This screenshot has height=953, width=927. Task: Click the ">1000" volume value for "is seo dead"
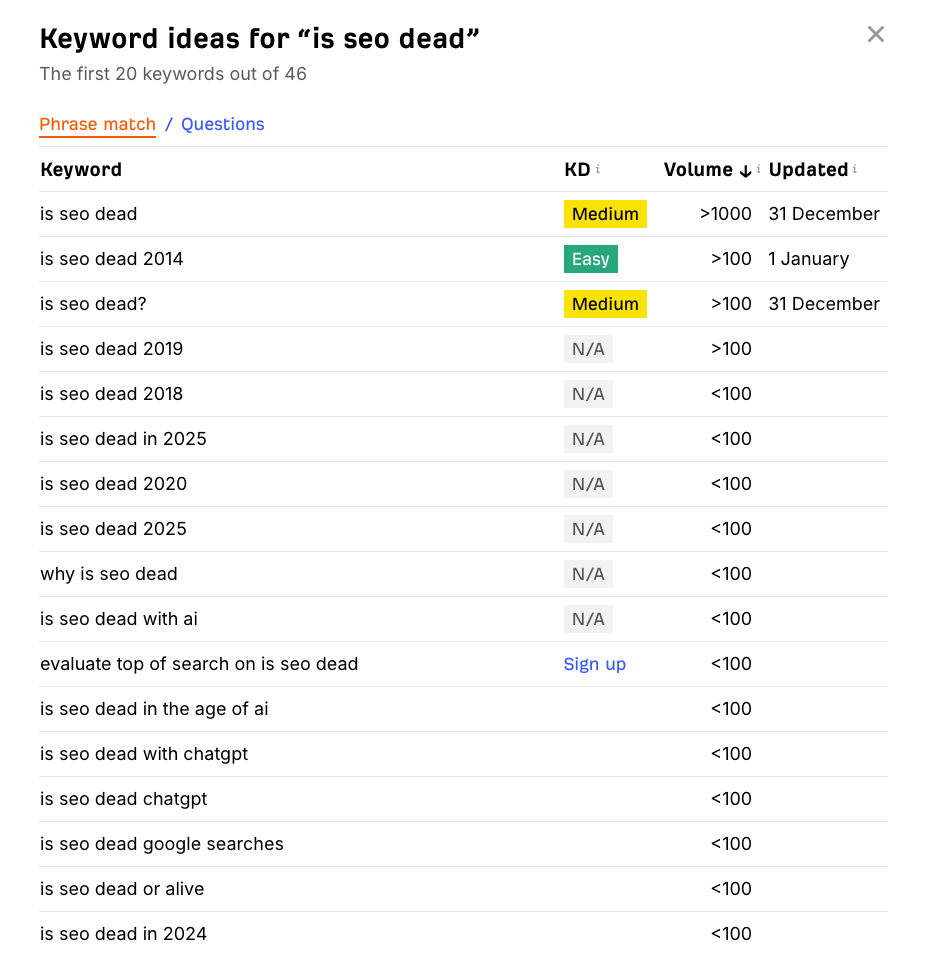click(x=724, y=213)
